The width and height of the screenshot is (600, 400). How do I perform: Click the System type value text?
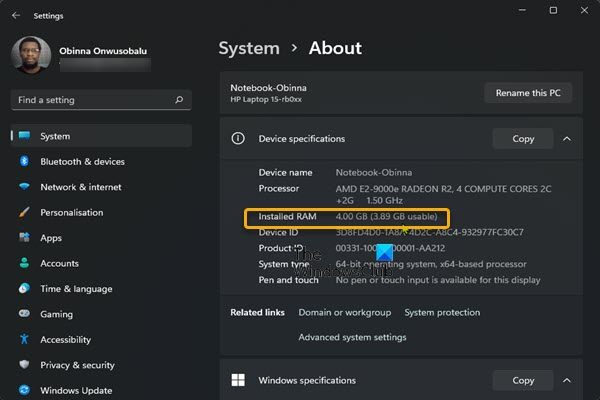click(431, 264)
